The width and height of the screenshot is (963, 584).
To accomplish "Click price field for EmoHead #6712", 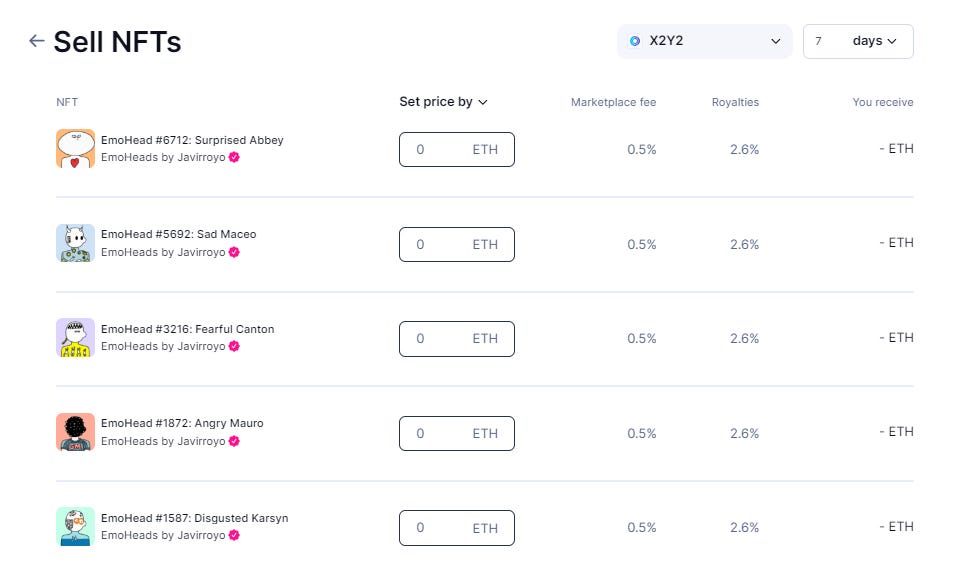I will [440, 149].
